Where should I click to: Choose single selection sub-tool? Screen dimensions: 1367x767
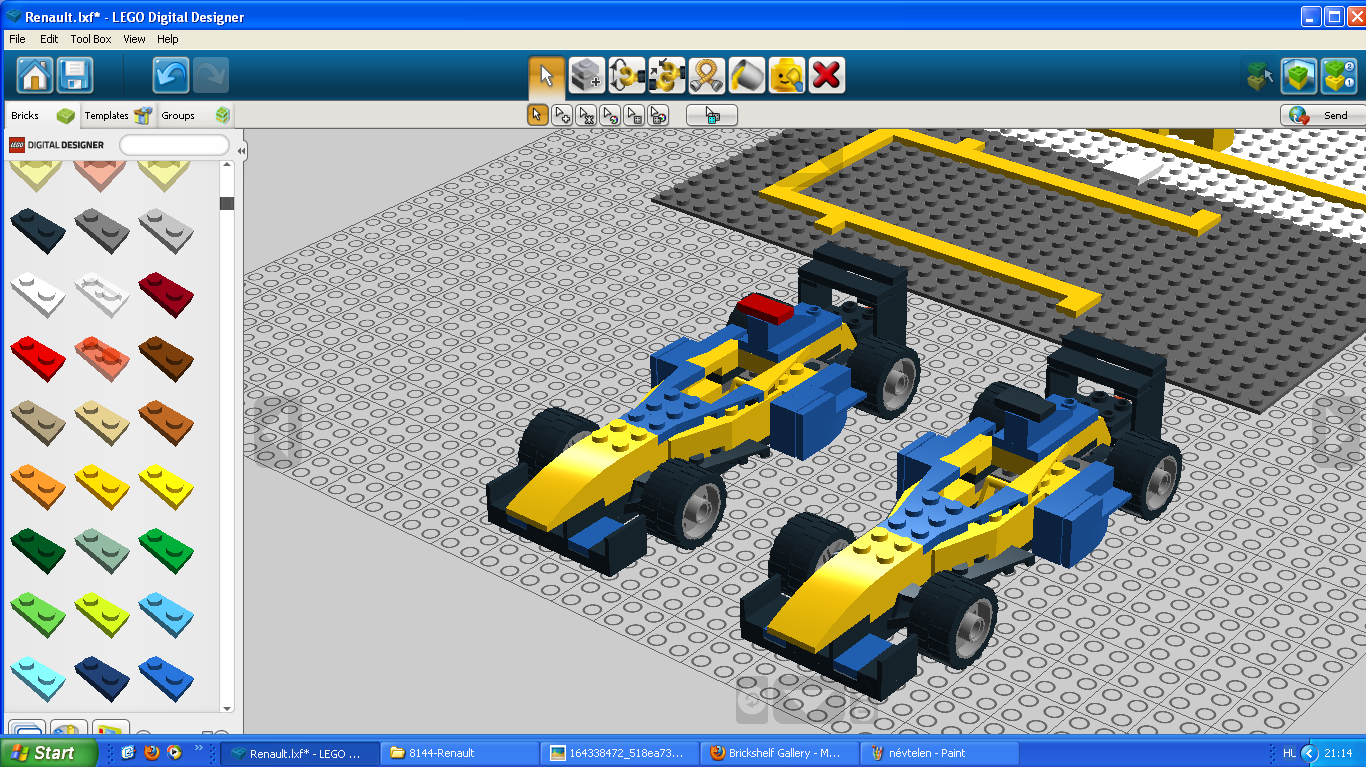point(537,115)
